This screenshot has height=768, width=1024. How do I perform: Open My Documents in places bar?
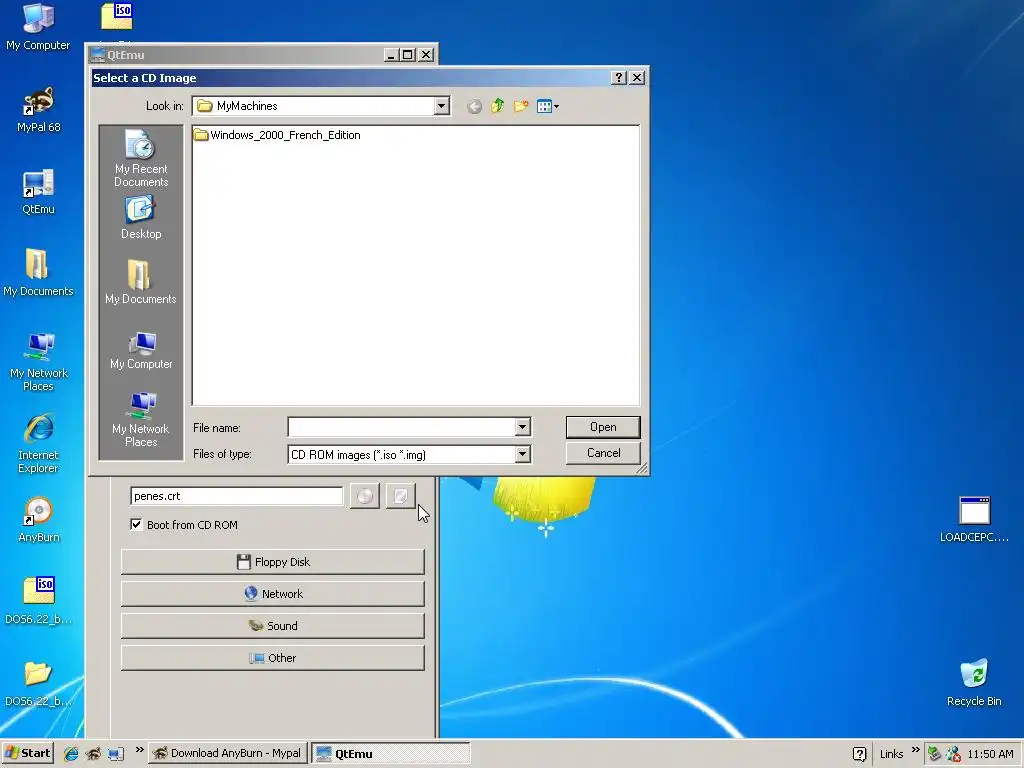(141, 282)
